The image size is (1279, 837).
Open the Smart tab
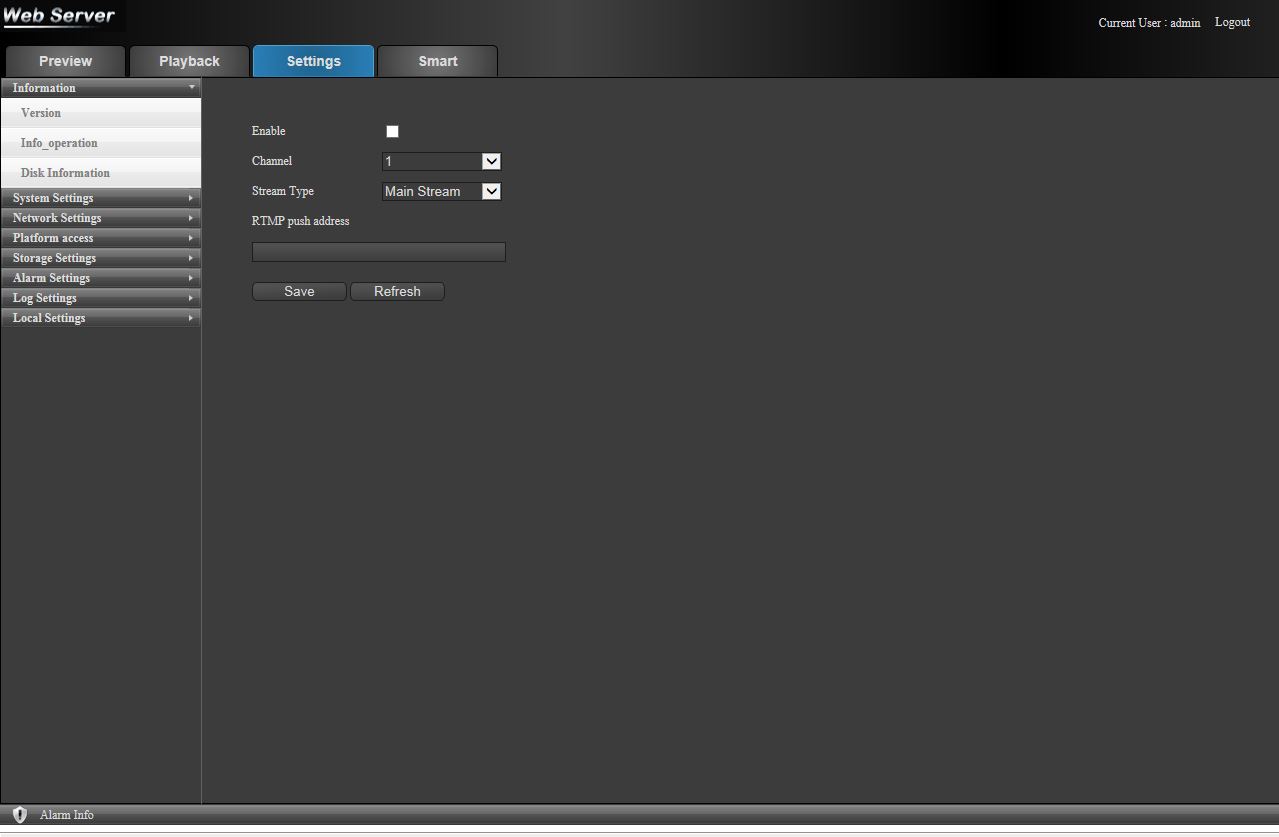(x=438, y=61)
